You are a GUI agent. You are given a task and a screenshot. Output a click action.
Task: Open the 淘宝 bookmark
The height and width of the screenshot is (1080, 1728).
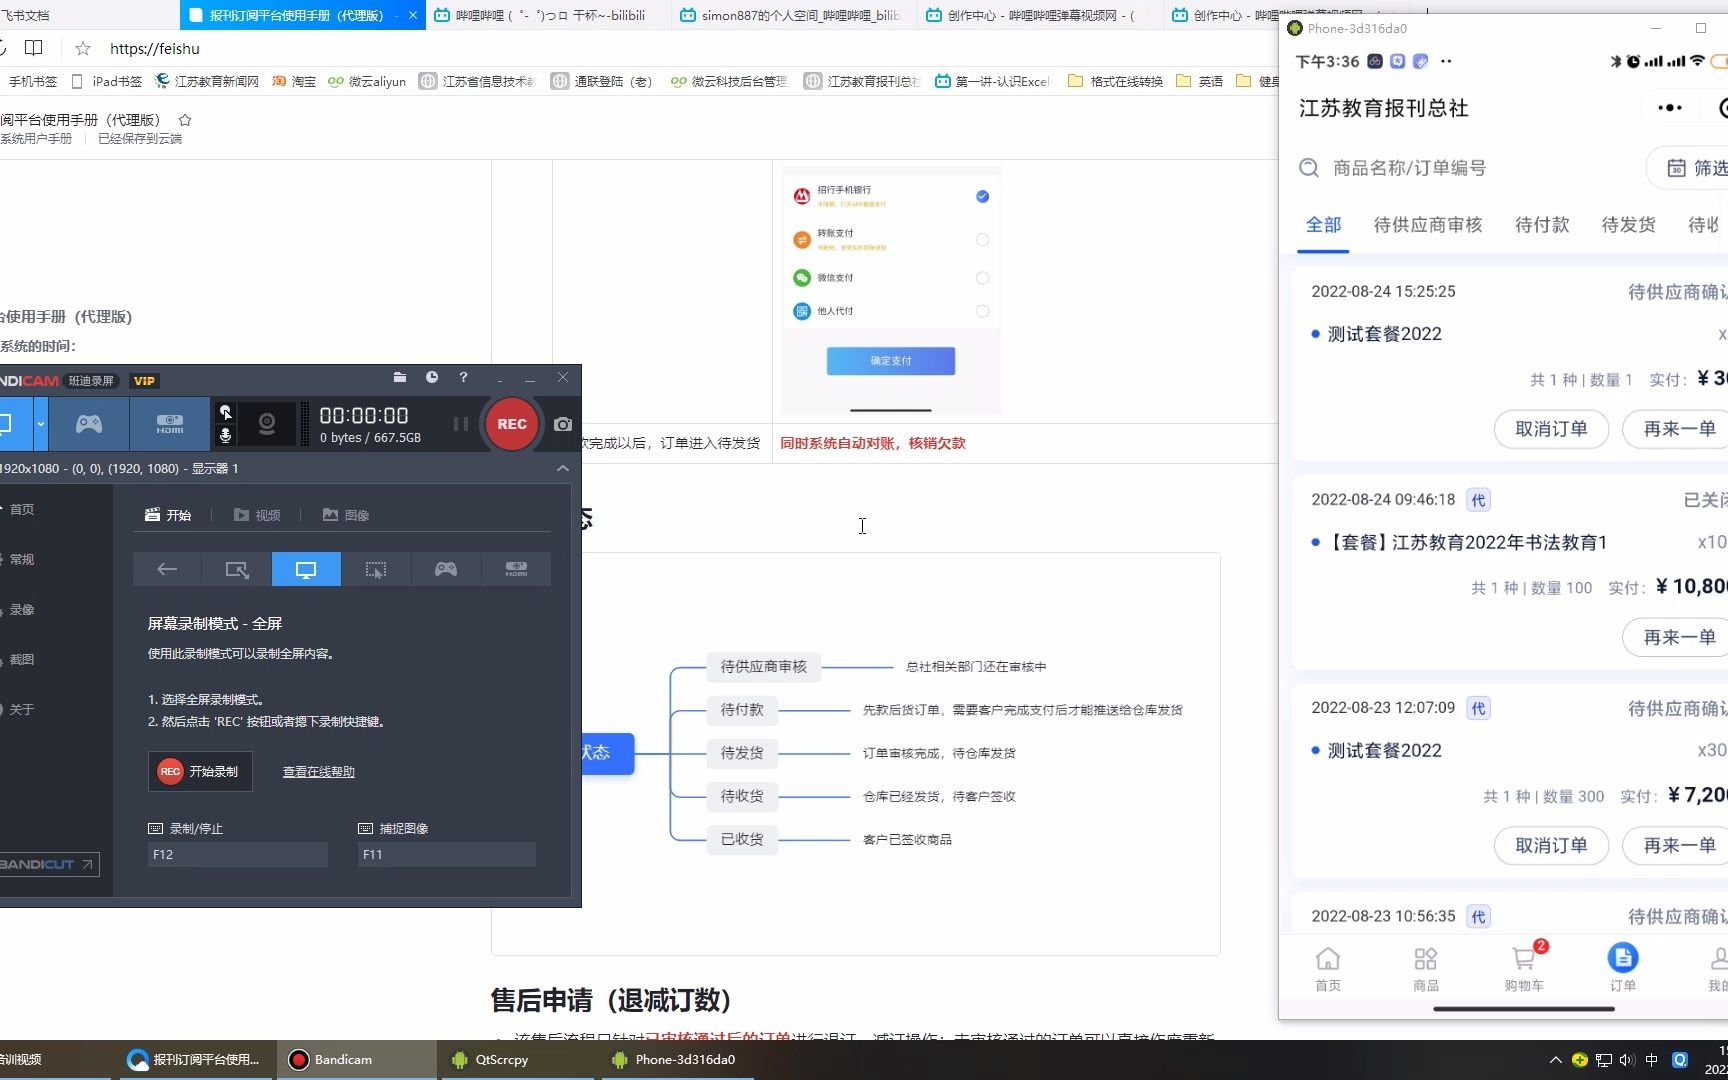click(x=294, y=81)
